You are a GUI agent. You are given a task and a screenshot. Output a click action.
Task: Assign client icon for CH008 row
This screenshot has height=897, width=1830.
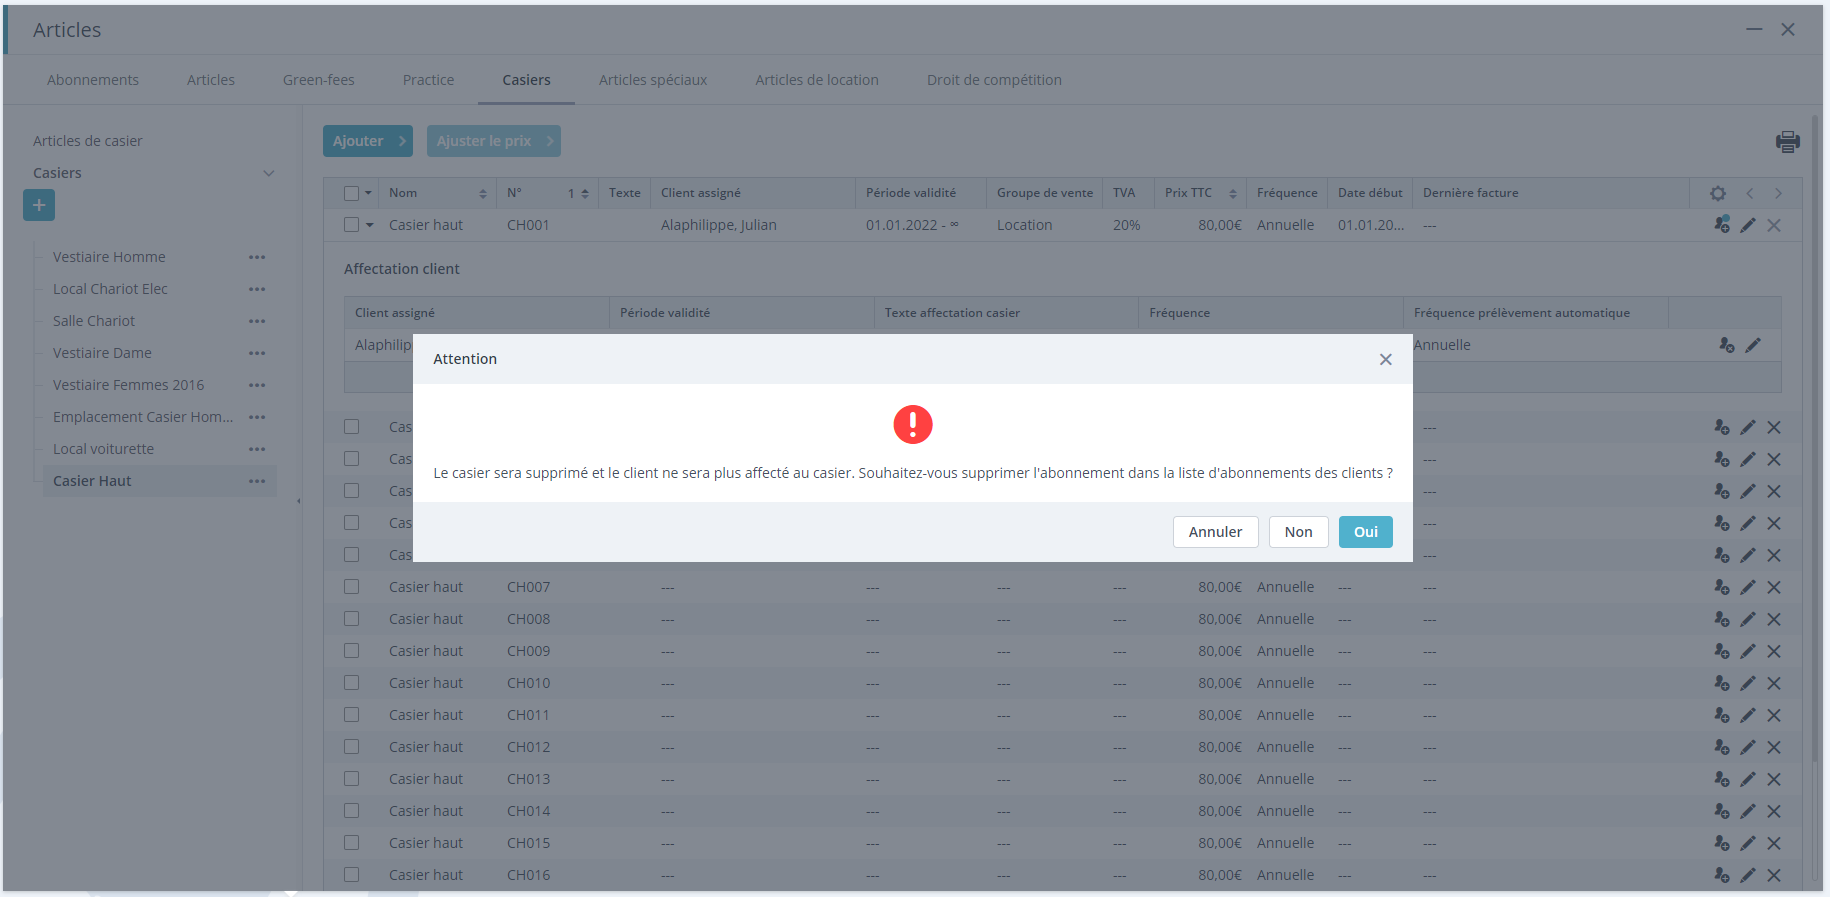pyautogui.click(x=1722, y=619)
